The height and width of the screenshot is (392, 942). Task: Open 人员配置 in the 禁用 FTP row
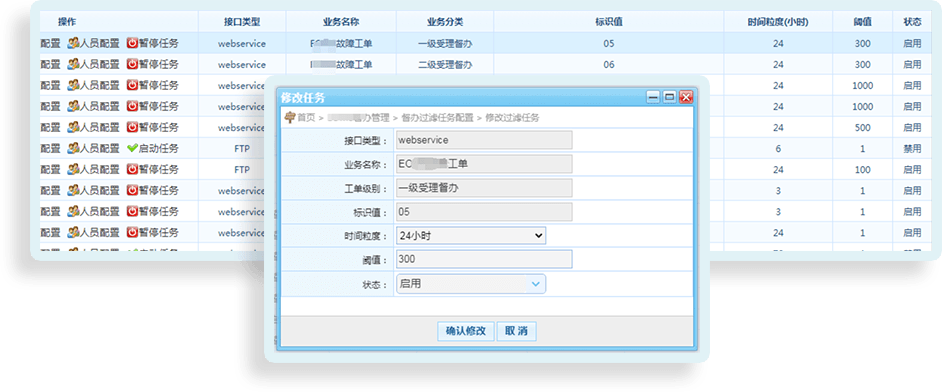coord(93,148)
